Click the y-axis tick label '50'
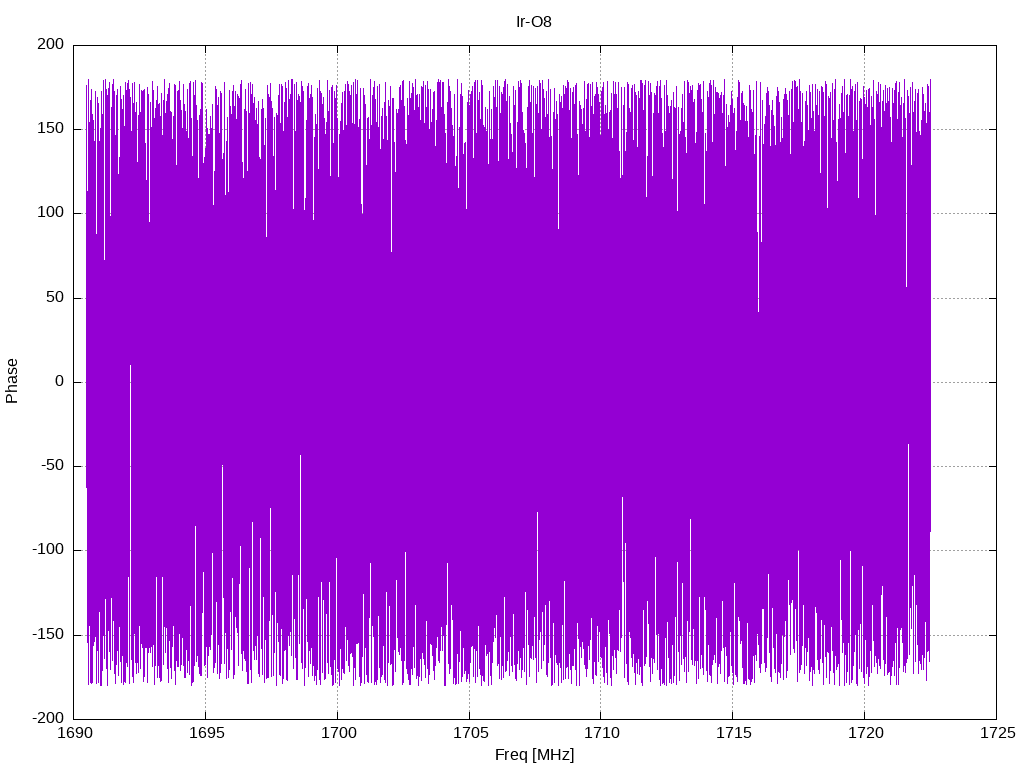1024x768 pixels. point(56,297)
